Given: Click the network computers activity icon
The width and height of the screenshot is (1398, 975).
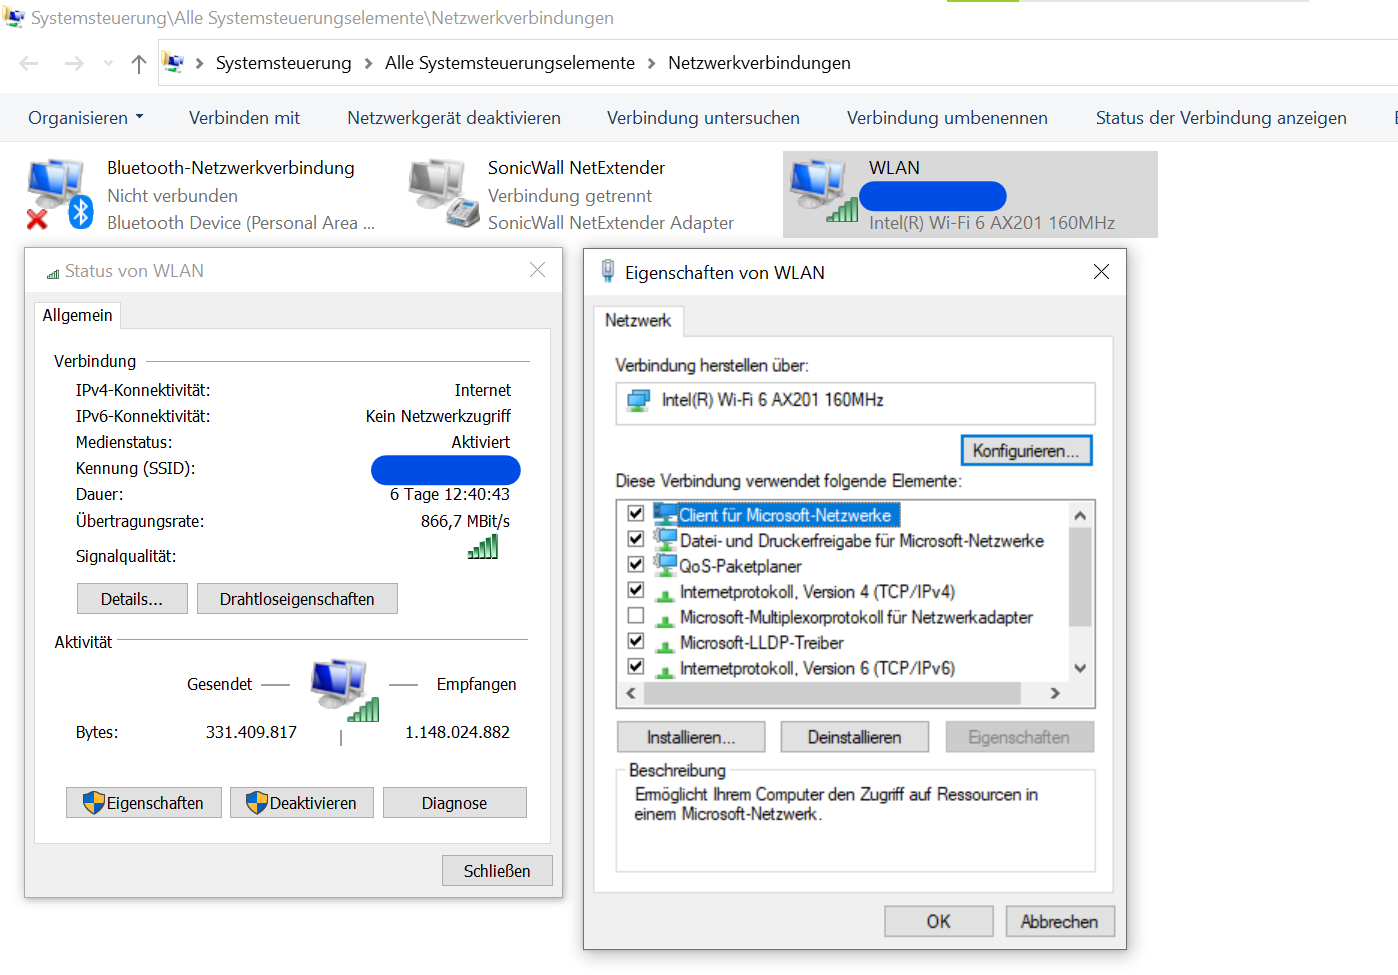Looking at the screenshot, I should (345, 689).
